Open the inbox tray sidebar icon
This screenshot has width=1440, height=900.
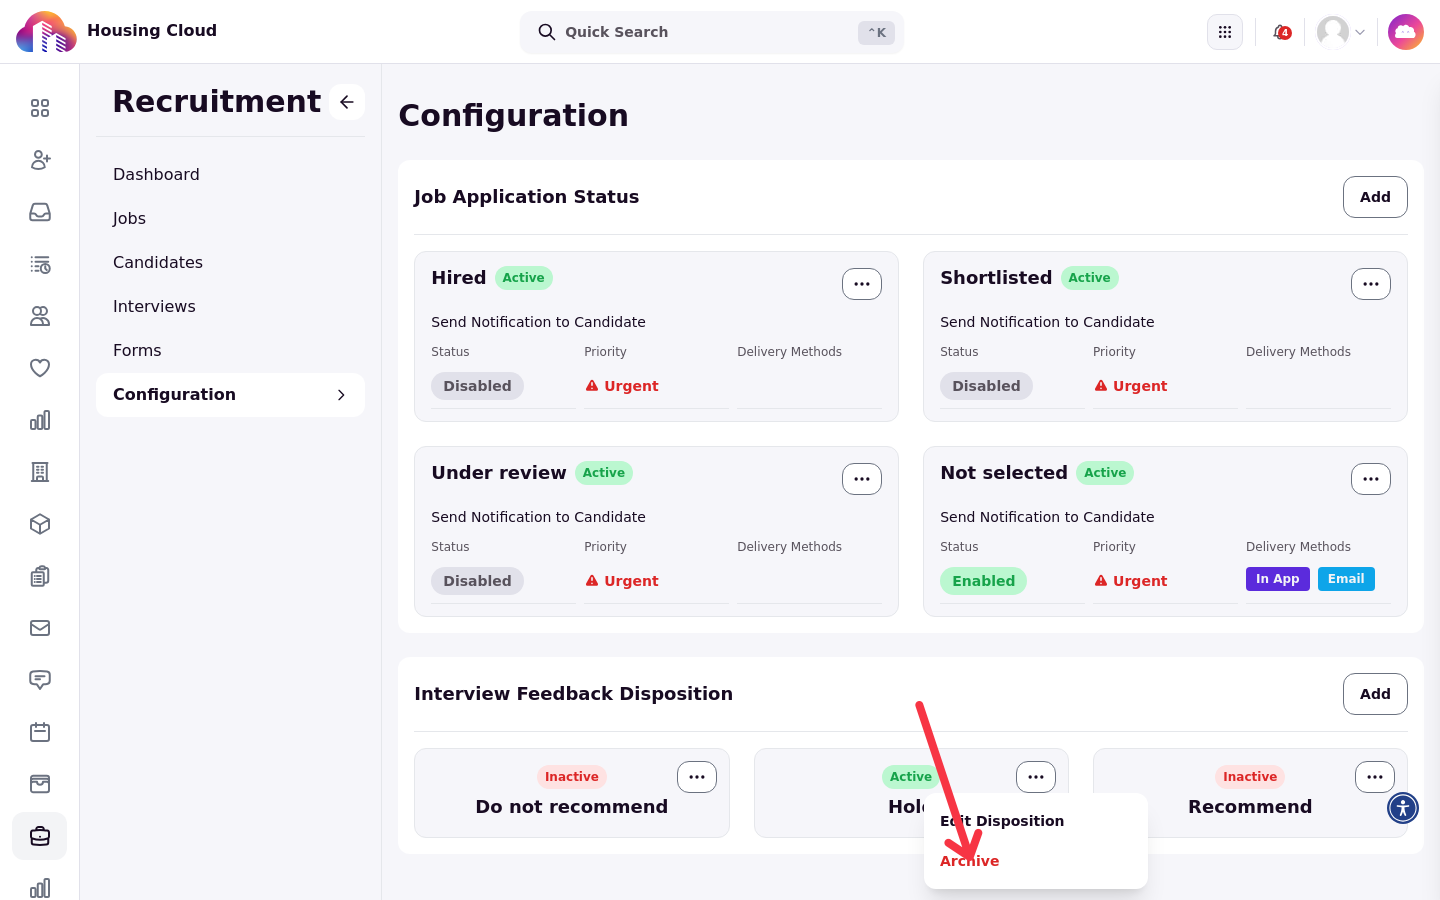click(x=40, y=212)
